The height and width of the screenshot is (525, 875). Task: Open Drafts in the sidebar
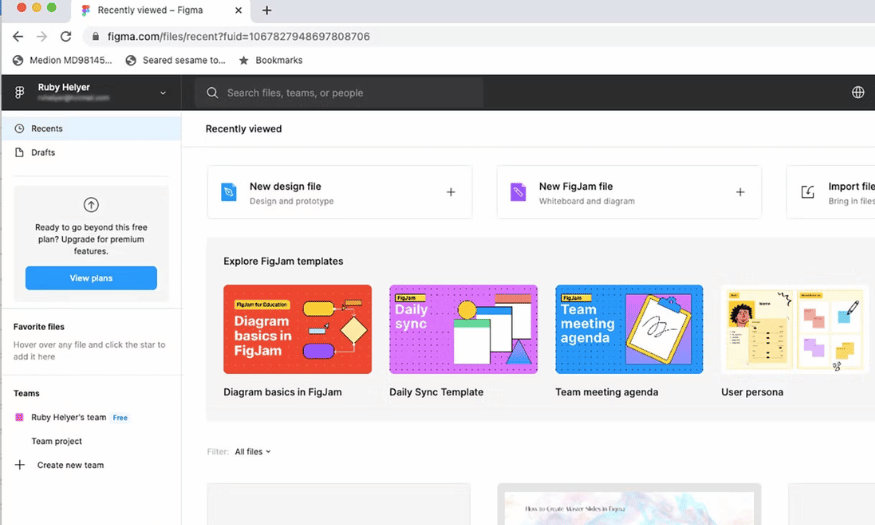tap(92, 152)
